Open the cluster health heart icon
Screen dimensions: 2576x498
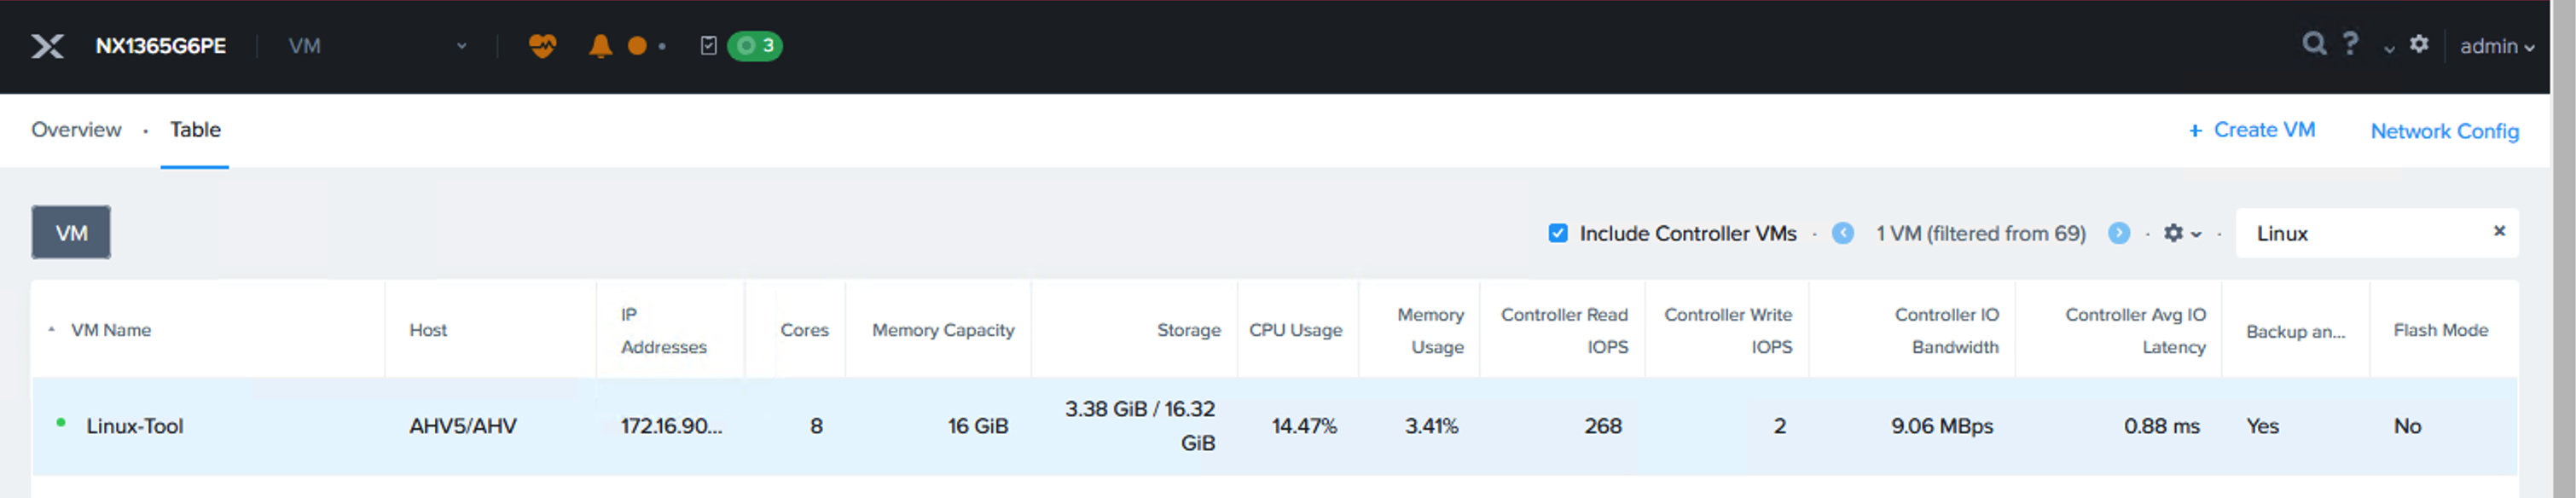pos(542,46)
